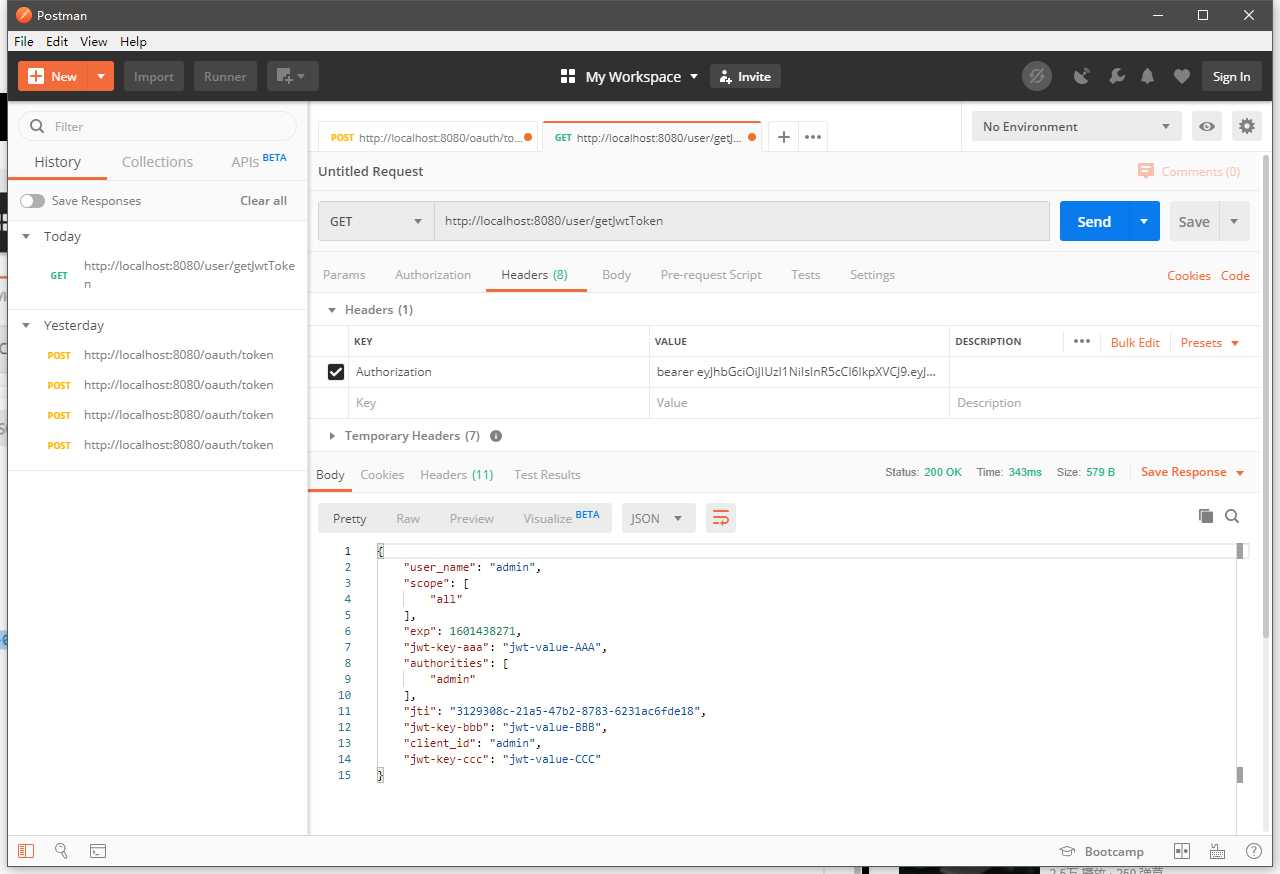
Task: Click the Comments (0) button
Action: (1189, 171)
